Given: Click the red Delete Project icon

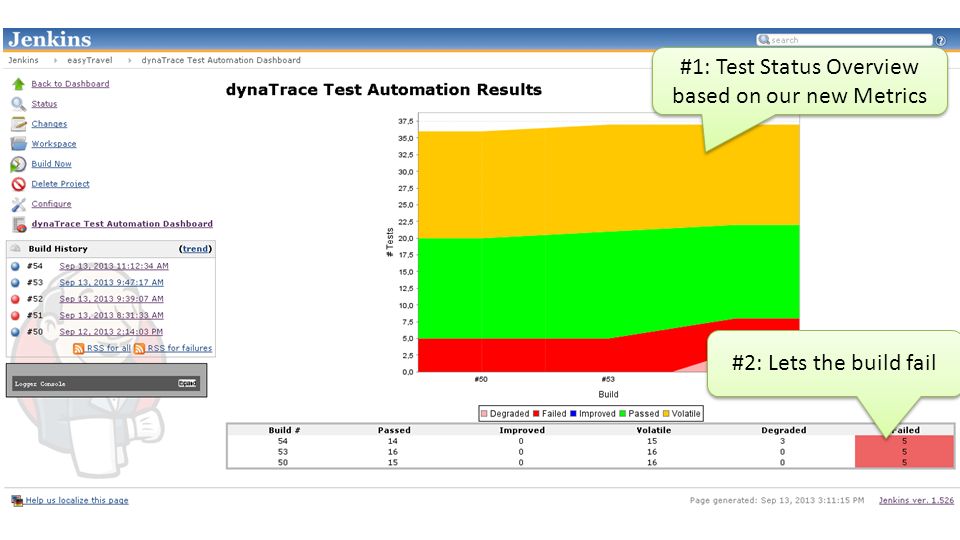Looking at the screenshot, I should point(18,184).
